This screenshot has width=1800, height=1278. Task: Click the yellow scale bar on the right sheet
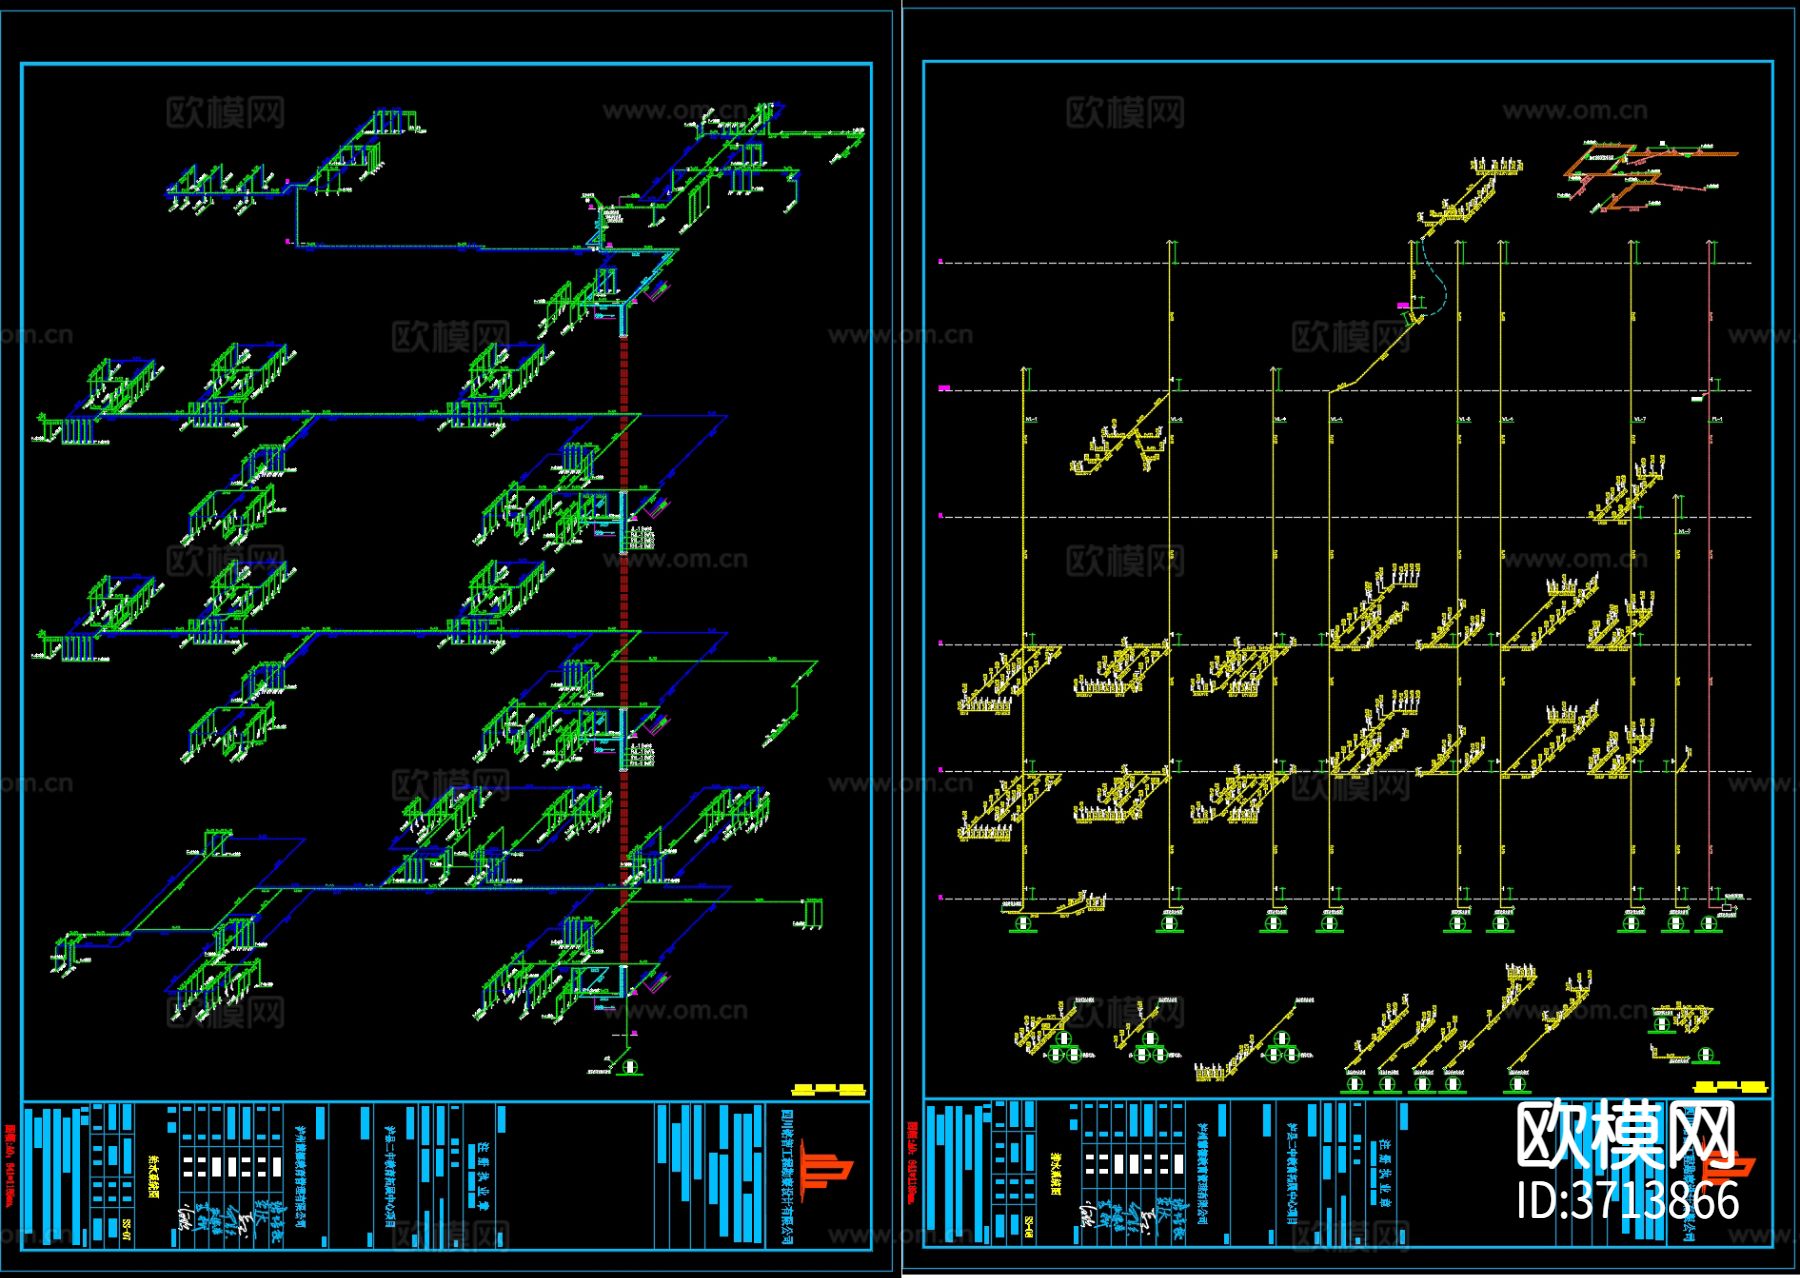[1731, 1087]
